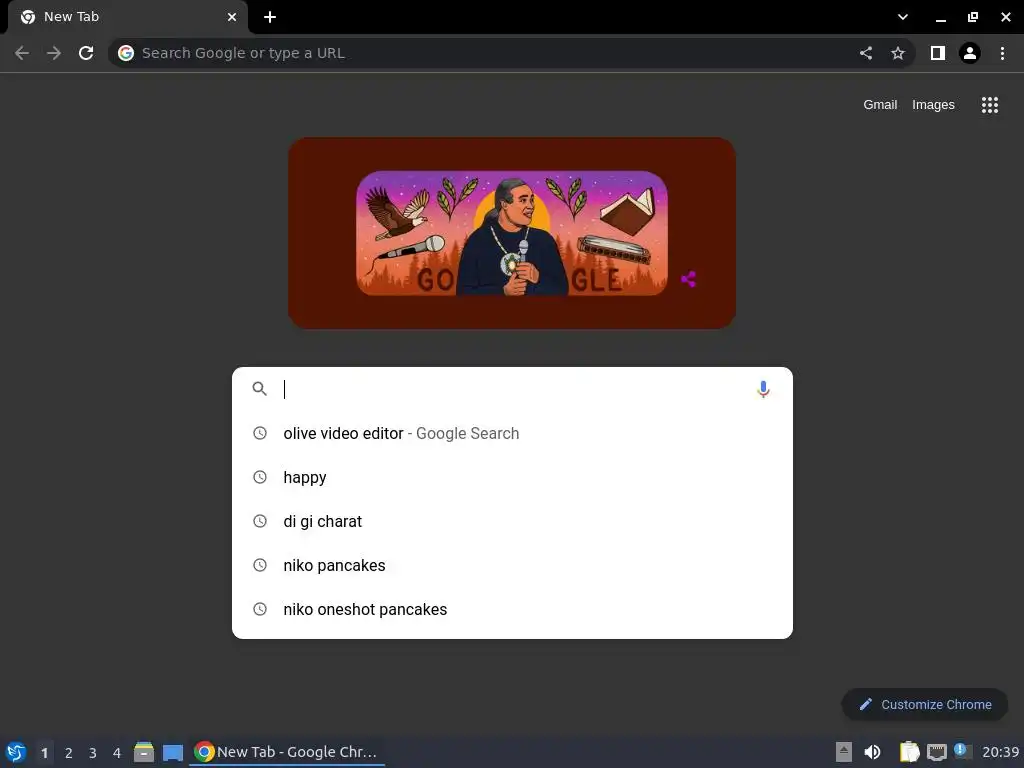Start voice search with microphone
Screen dimensions: 1024x768
click(763, 389)
